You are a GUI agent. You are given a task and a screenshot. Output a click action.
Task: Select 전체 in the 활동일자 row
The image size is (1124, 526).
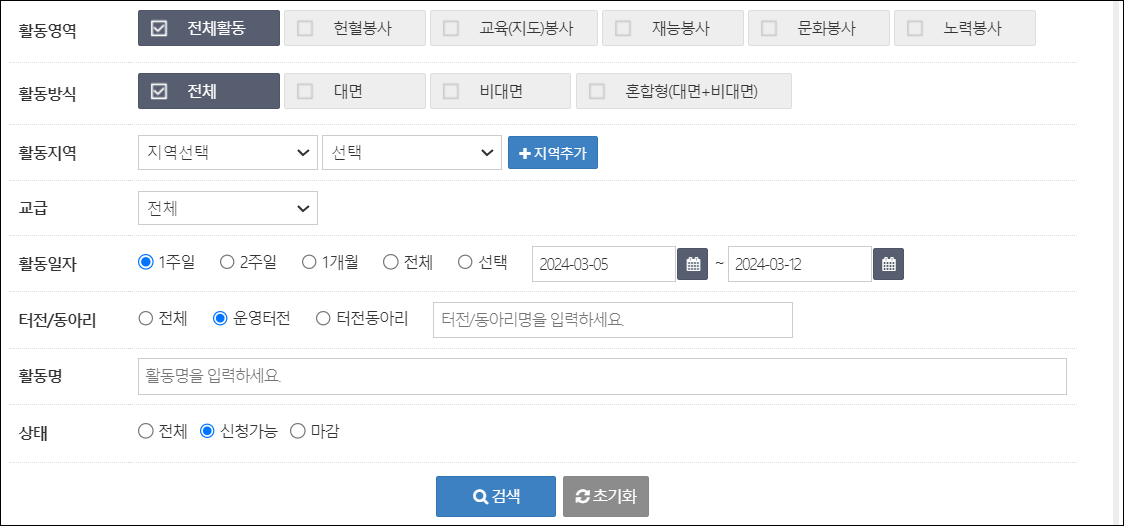coord(391,262)
